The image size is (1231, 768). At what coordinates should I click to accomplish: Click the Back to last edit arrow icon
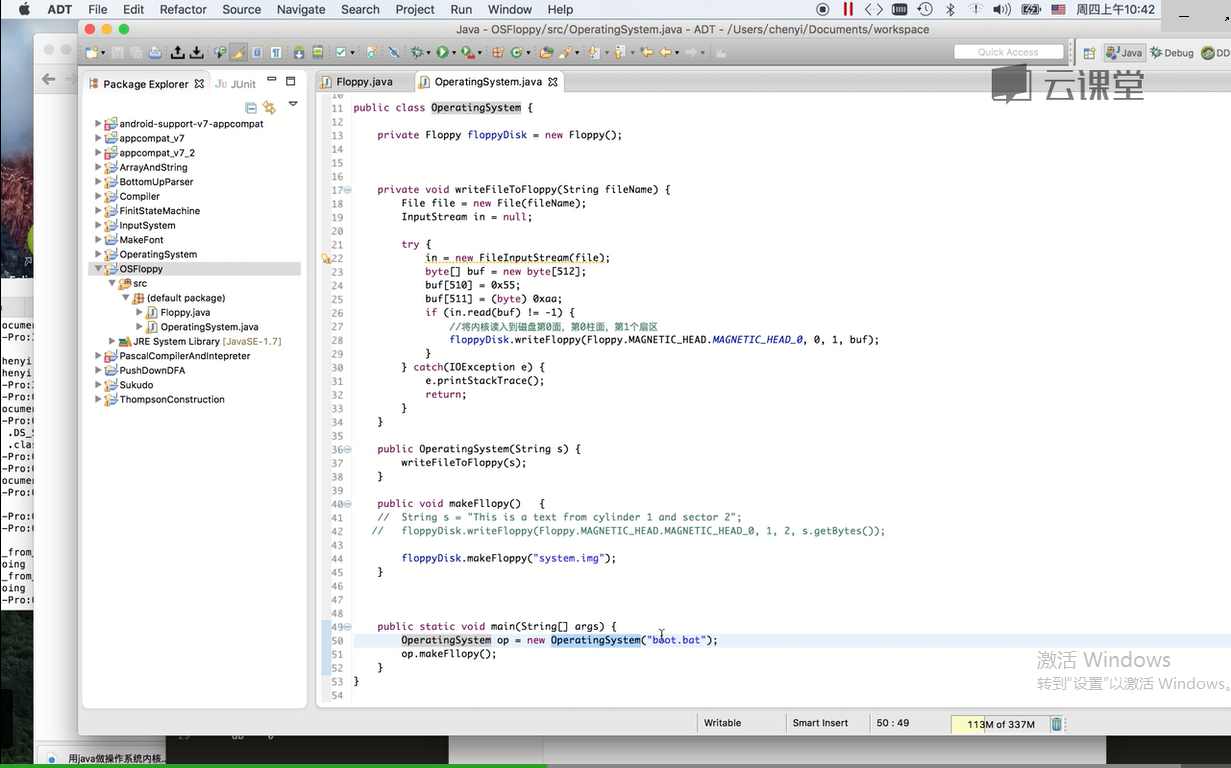click(x=647, y=53)
